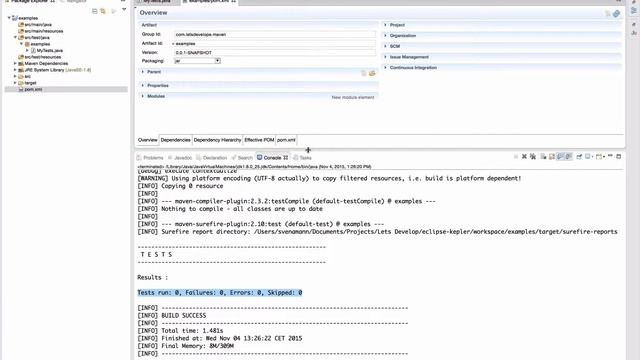Collapse all in Package Explorer toolbar
640x360 pixels.
click(95, 11)
